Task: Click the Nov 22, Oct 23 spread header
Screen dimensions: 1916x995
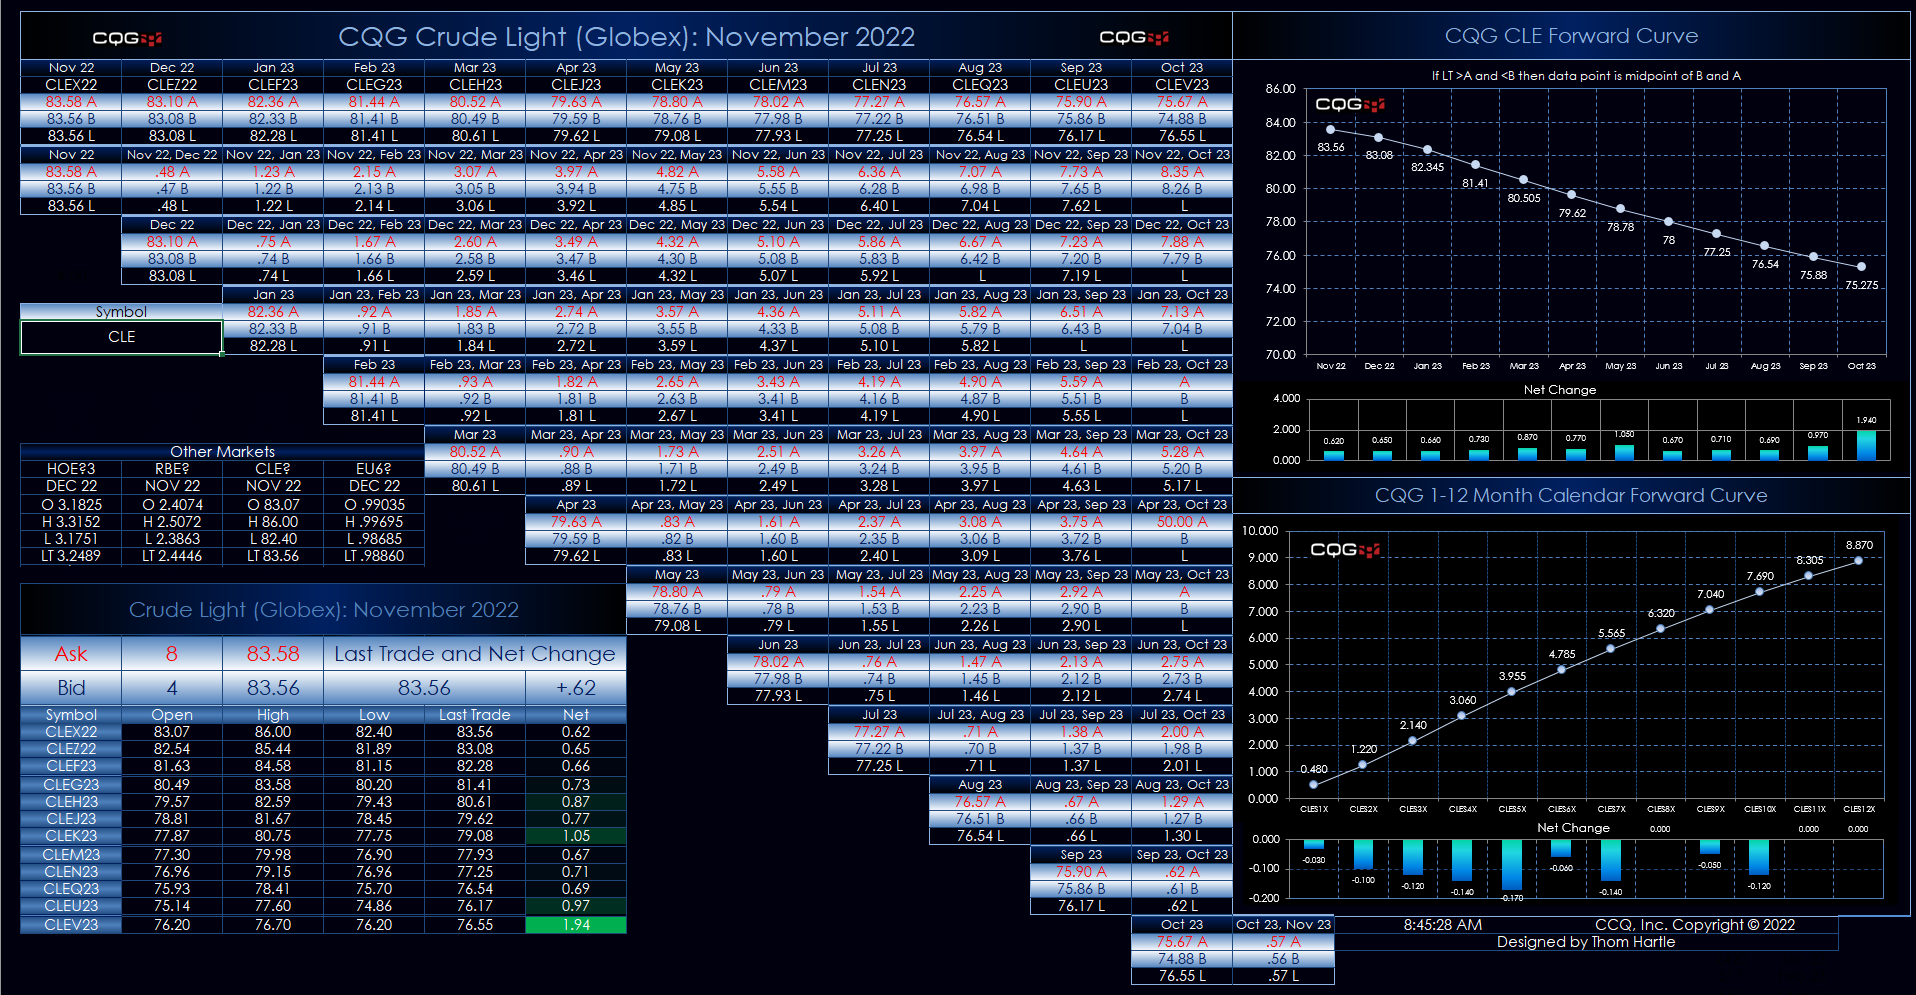Action: click(x=1182, y=155)
